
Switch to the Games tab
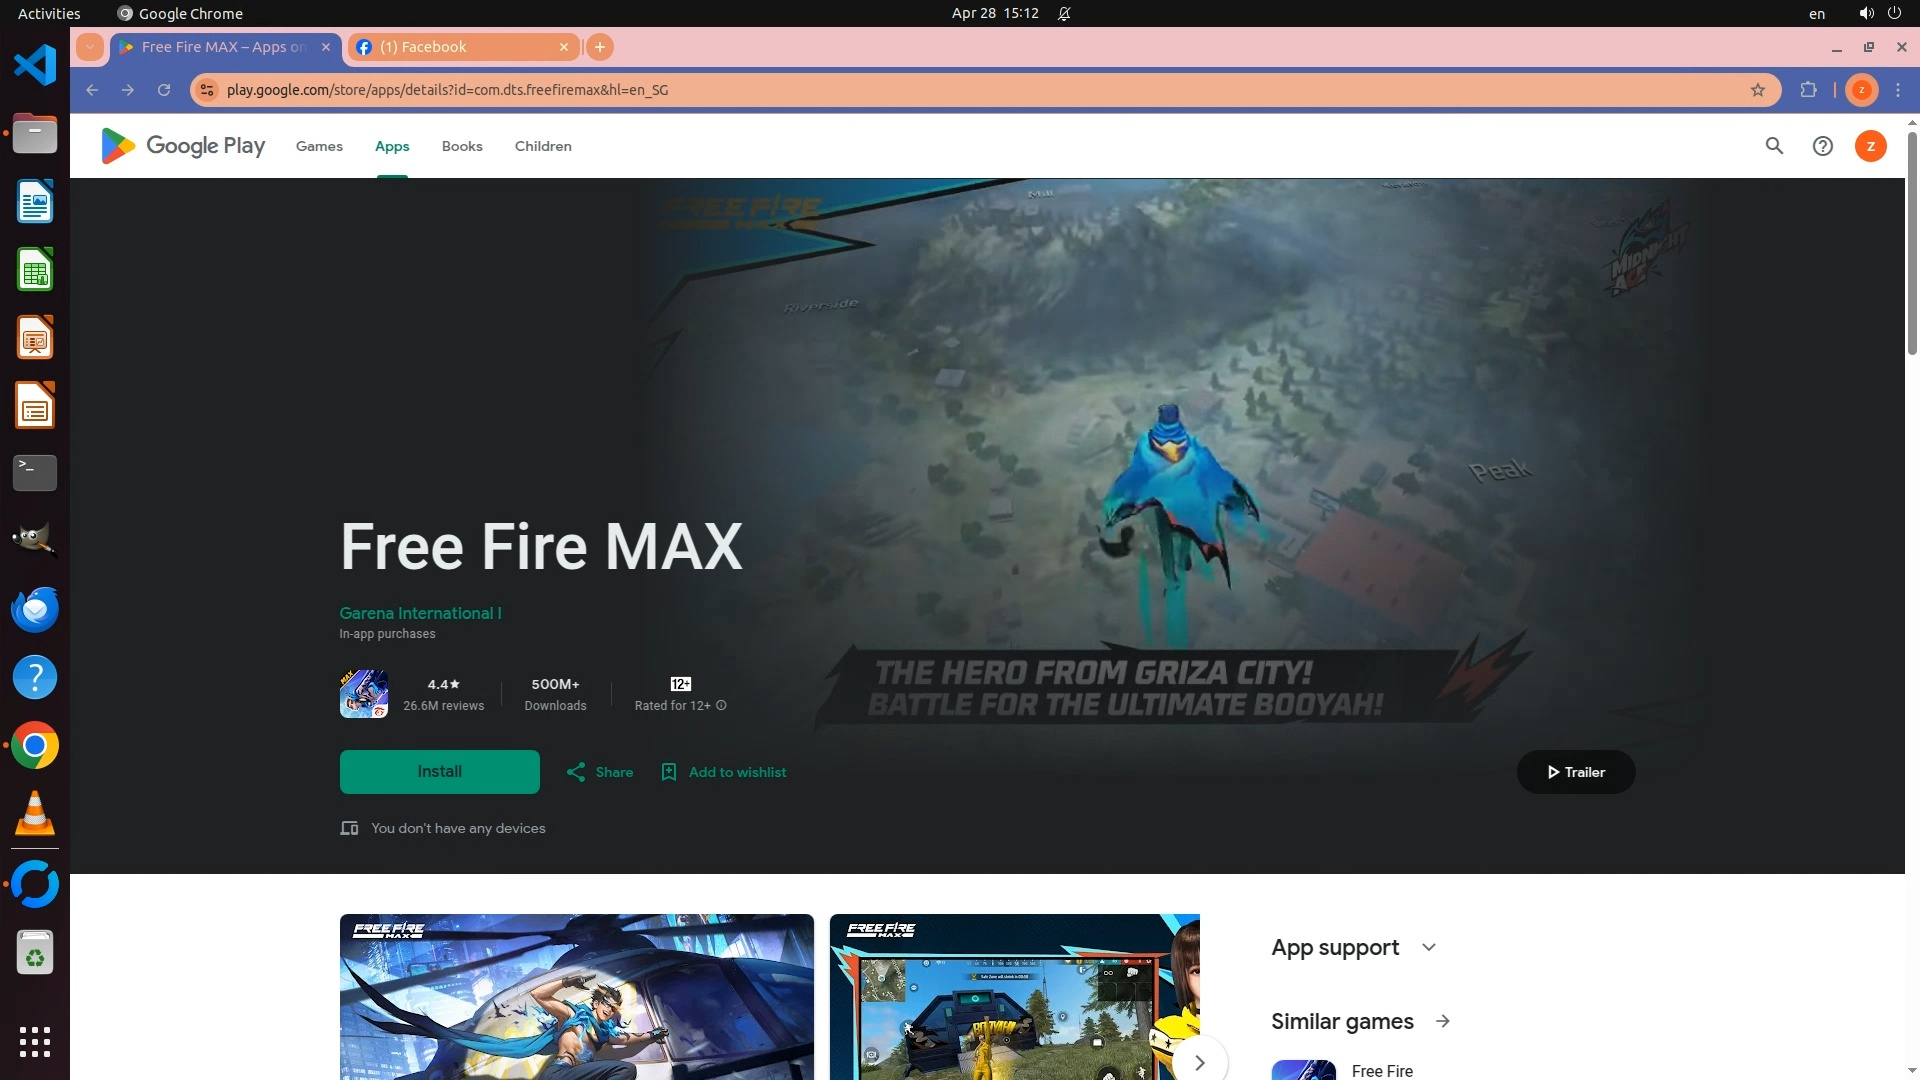click(319, 146)
